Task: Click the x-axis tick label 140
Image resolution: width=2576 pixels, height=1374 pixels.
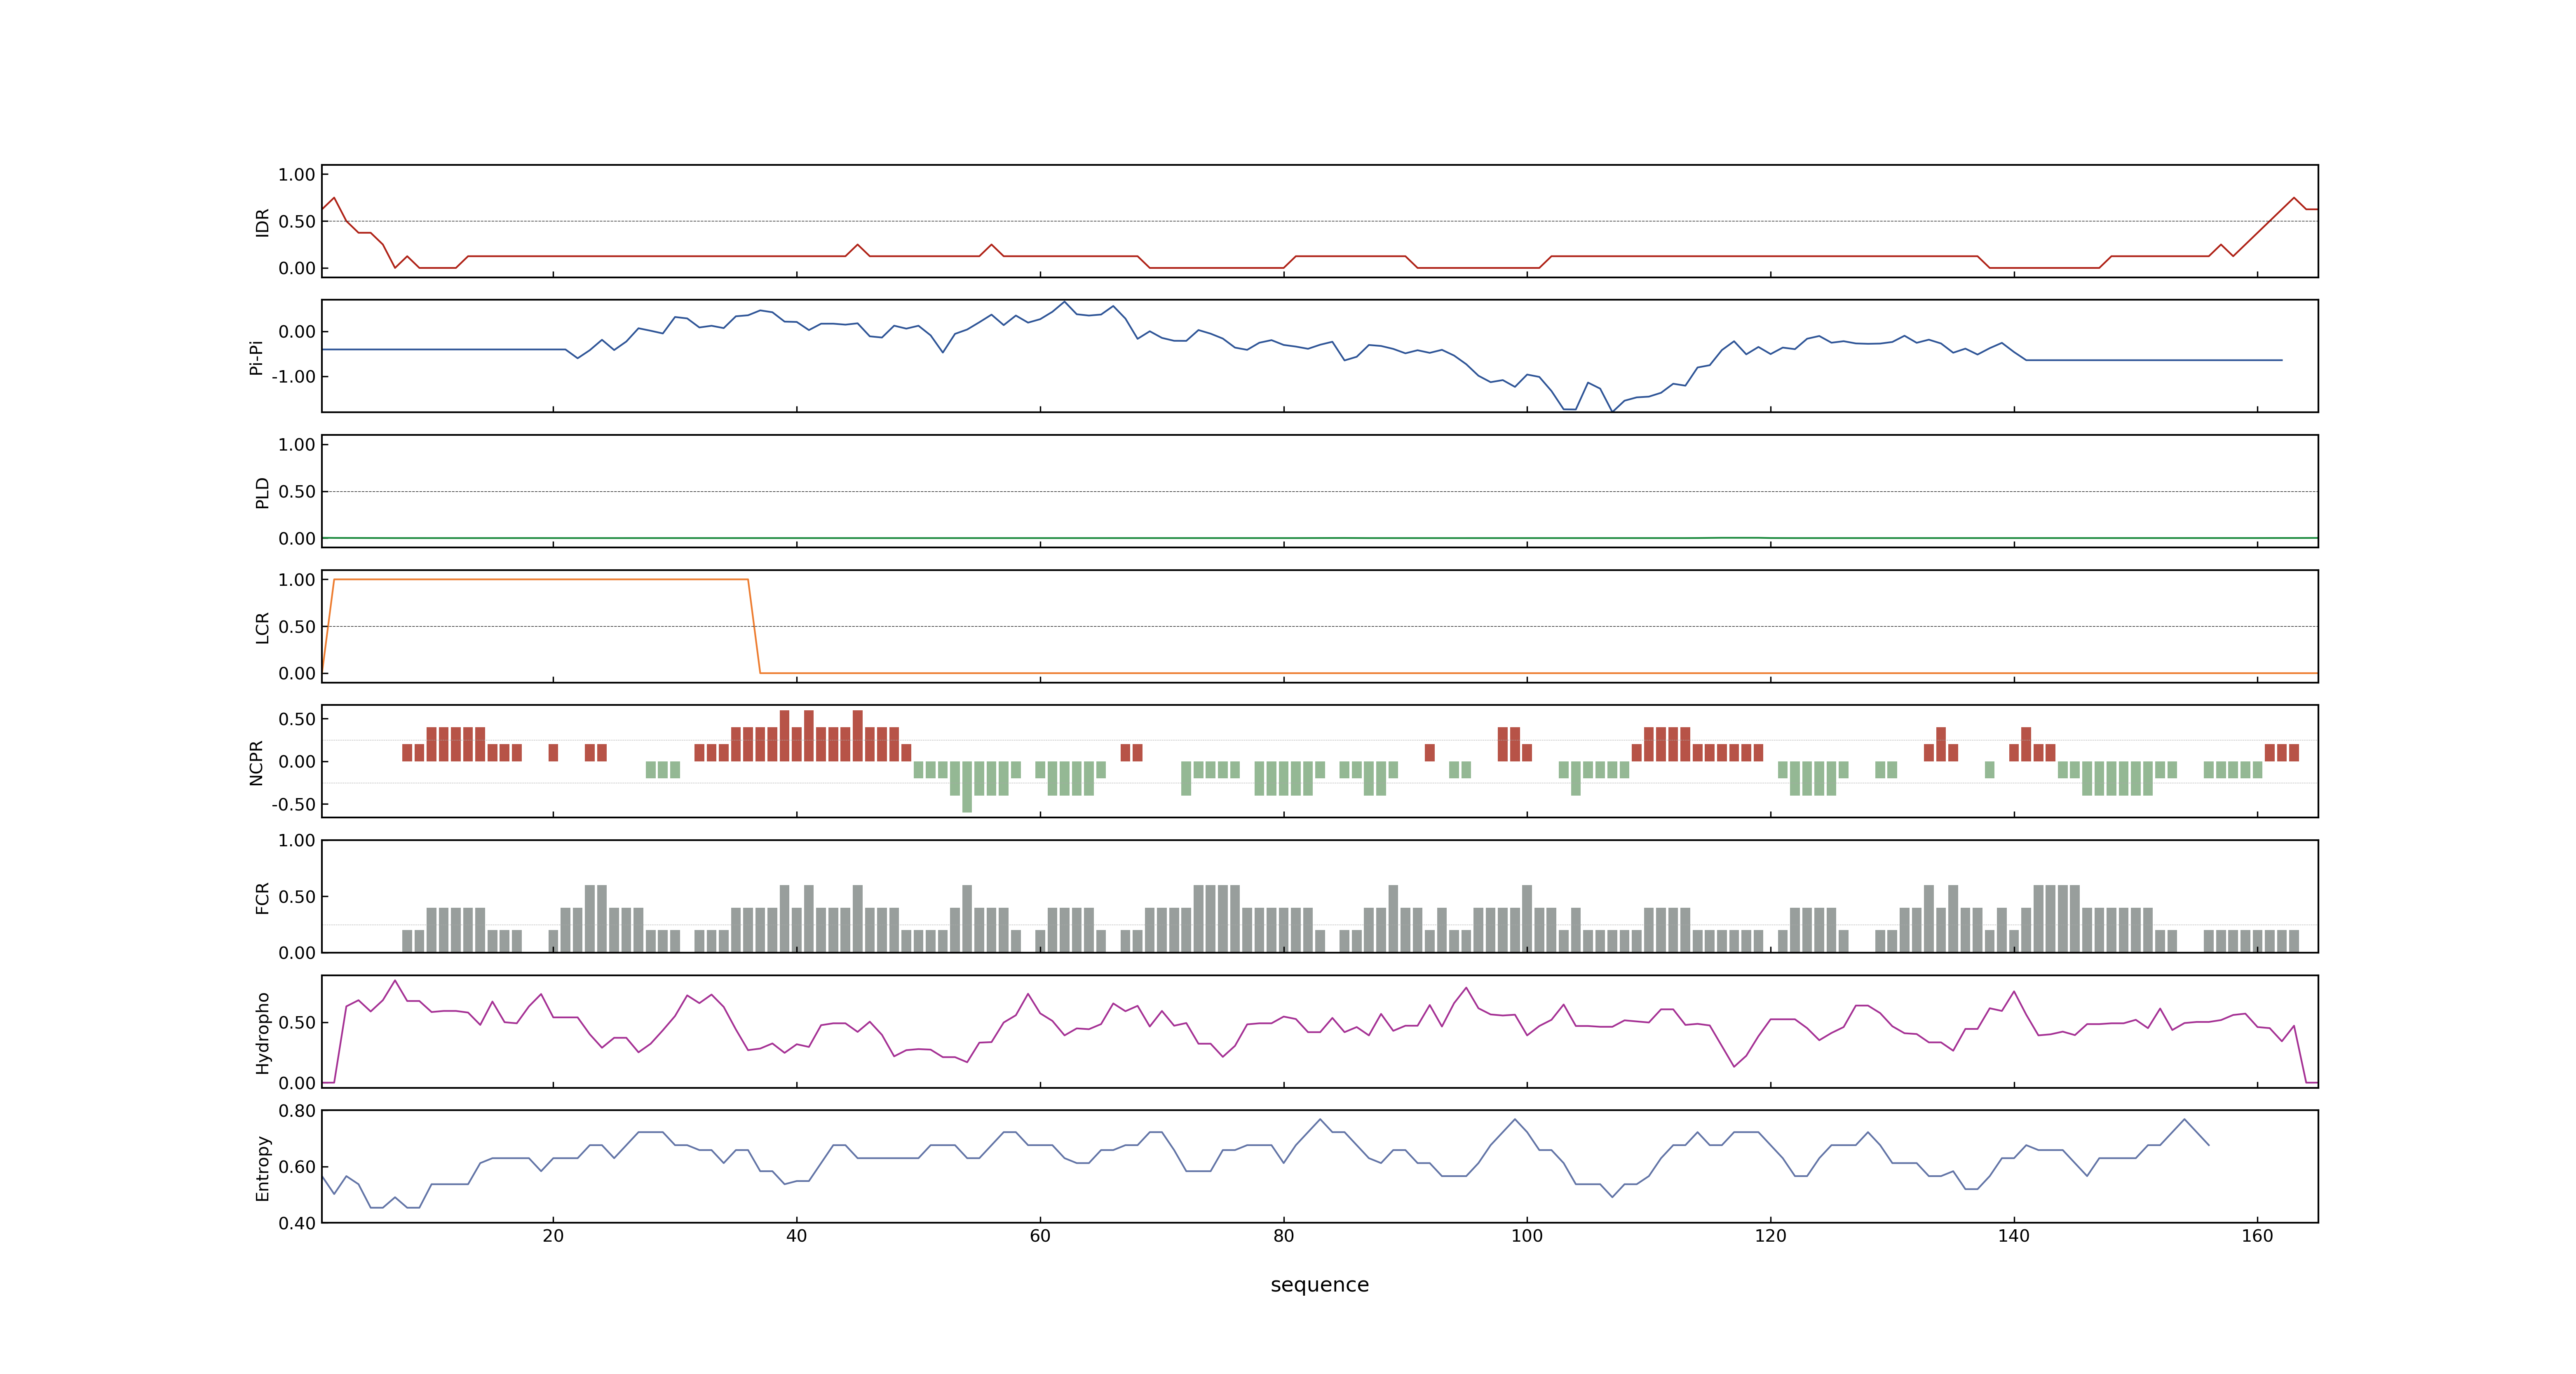Action: (2014, 1236)
